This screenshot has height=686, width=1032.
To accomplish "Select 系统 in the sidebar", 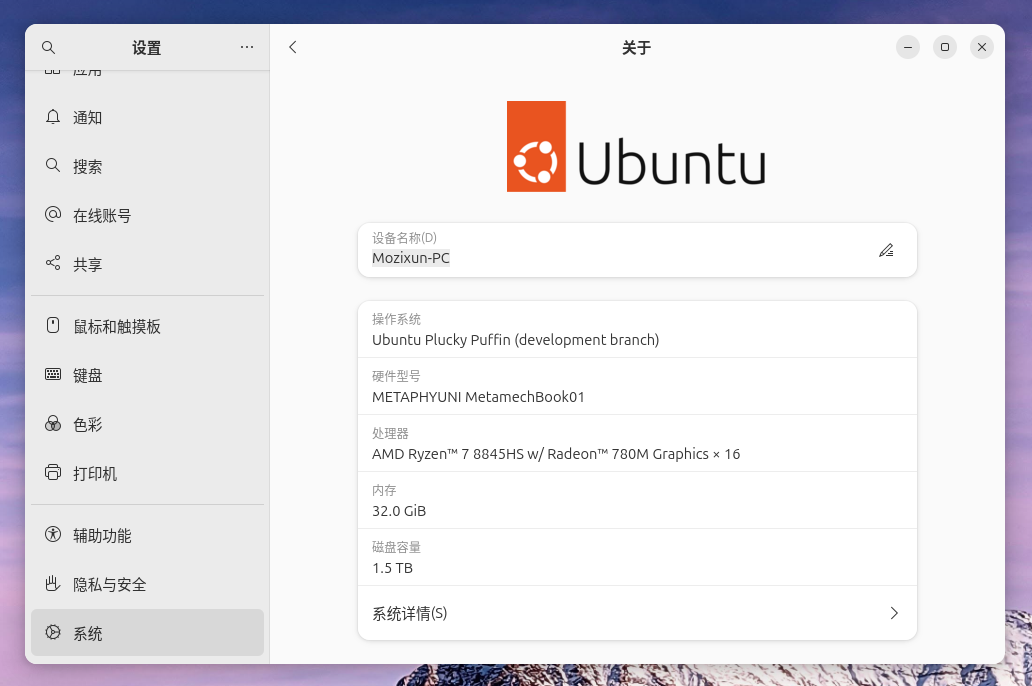I will click(147, 633).
